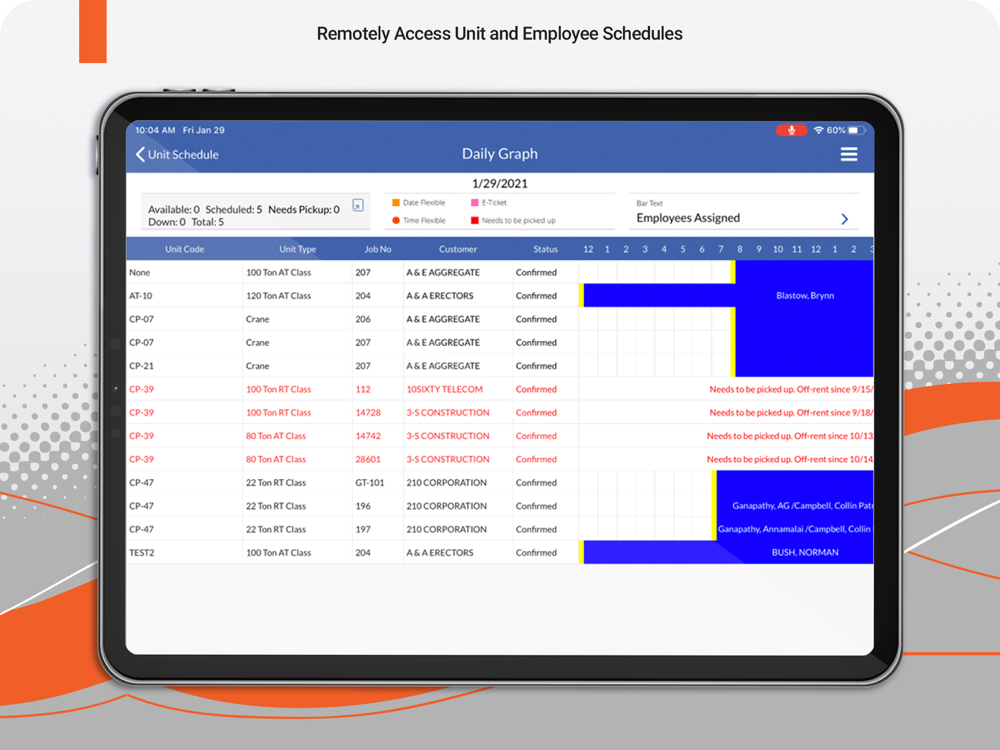Viewport: 1000px width, 750px height.
Task: Click job number 28601
Action: pos(368,459)
